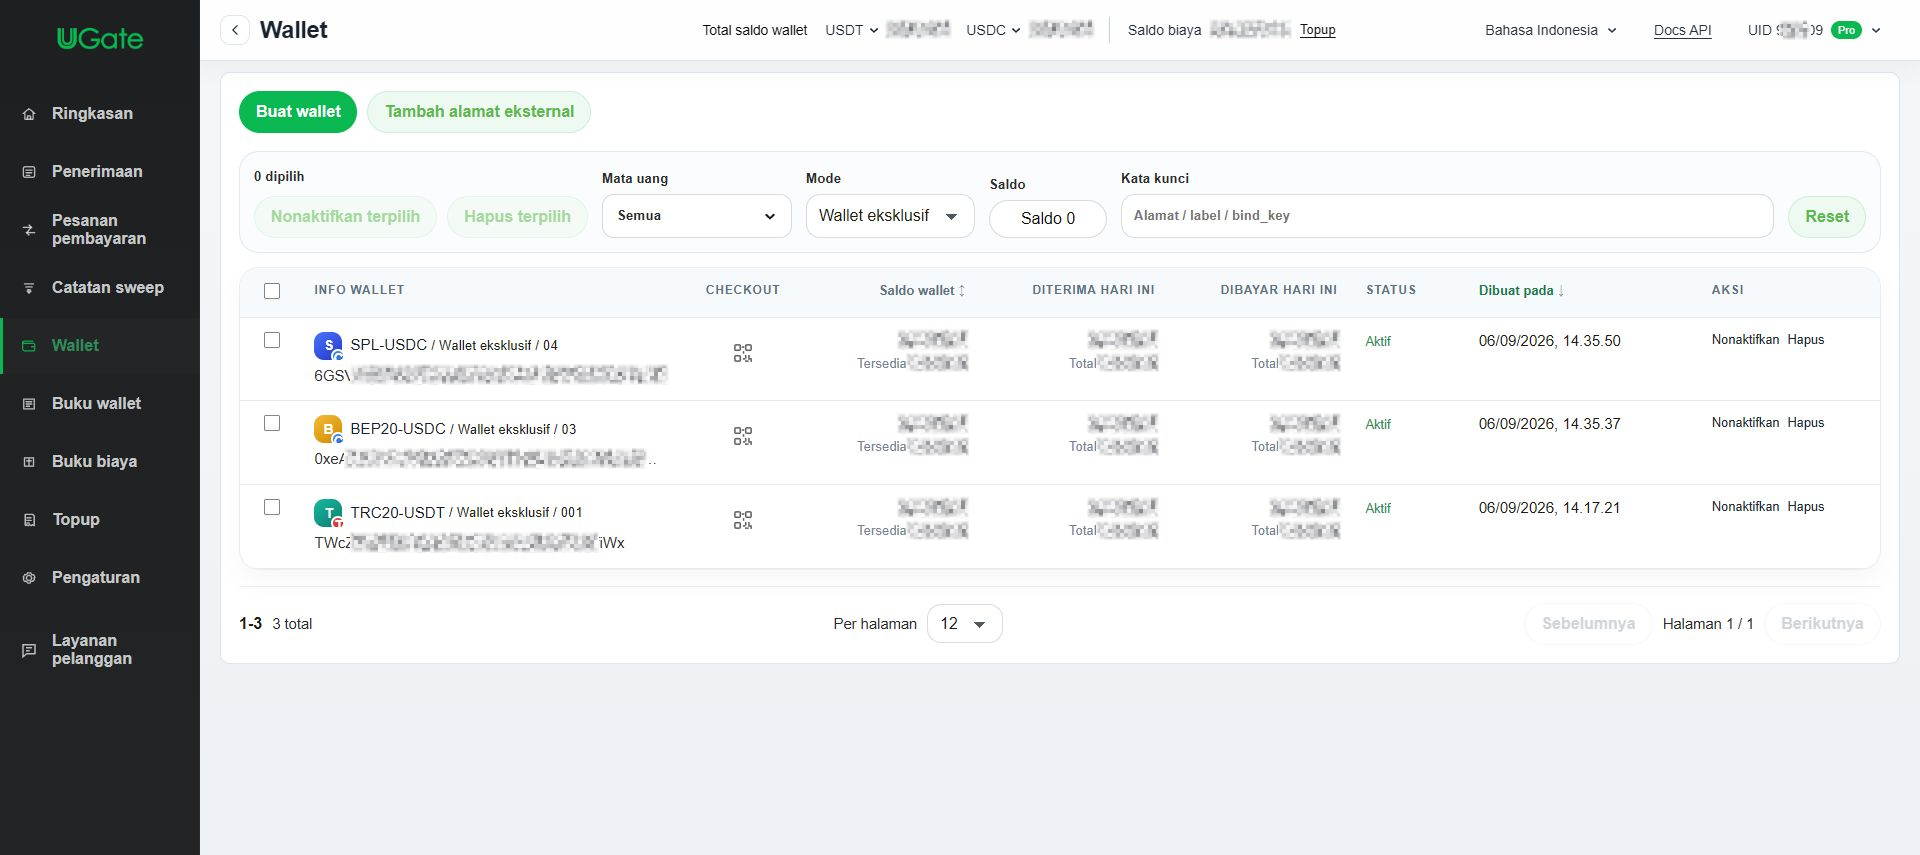1920x855 pixels.
Task: Go to Penerimaan in the sidebar
Action: point(100,172)
